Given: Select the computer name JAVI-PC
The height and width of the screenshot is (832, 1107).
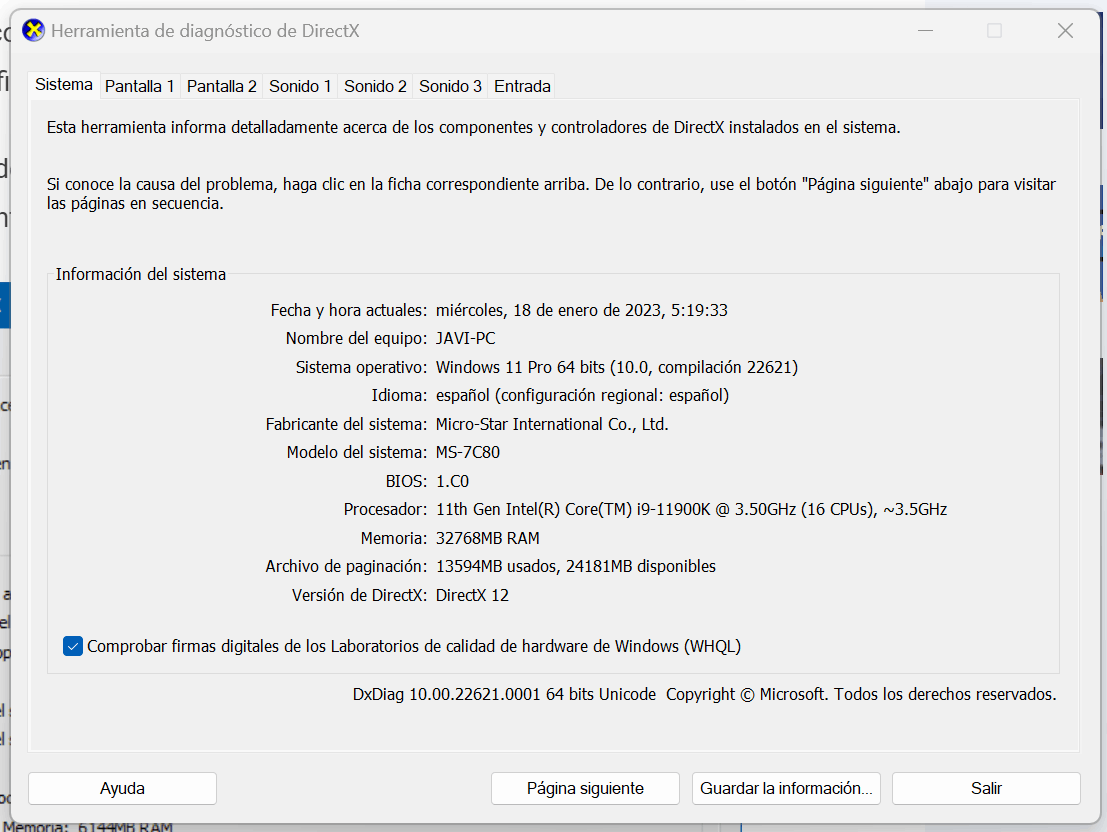Looking at the screenshot, I should pyautogui.click(x=465, y=338).
